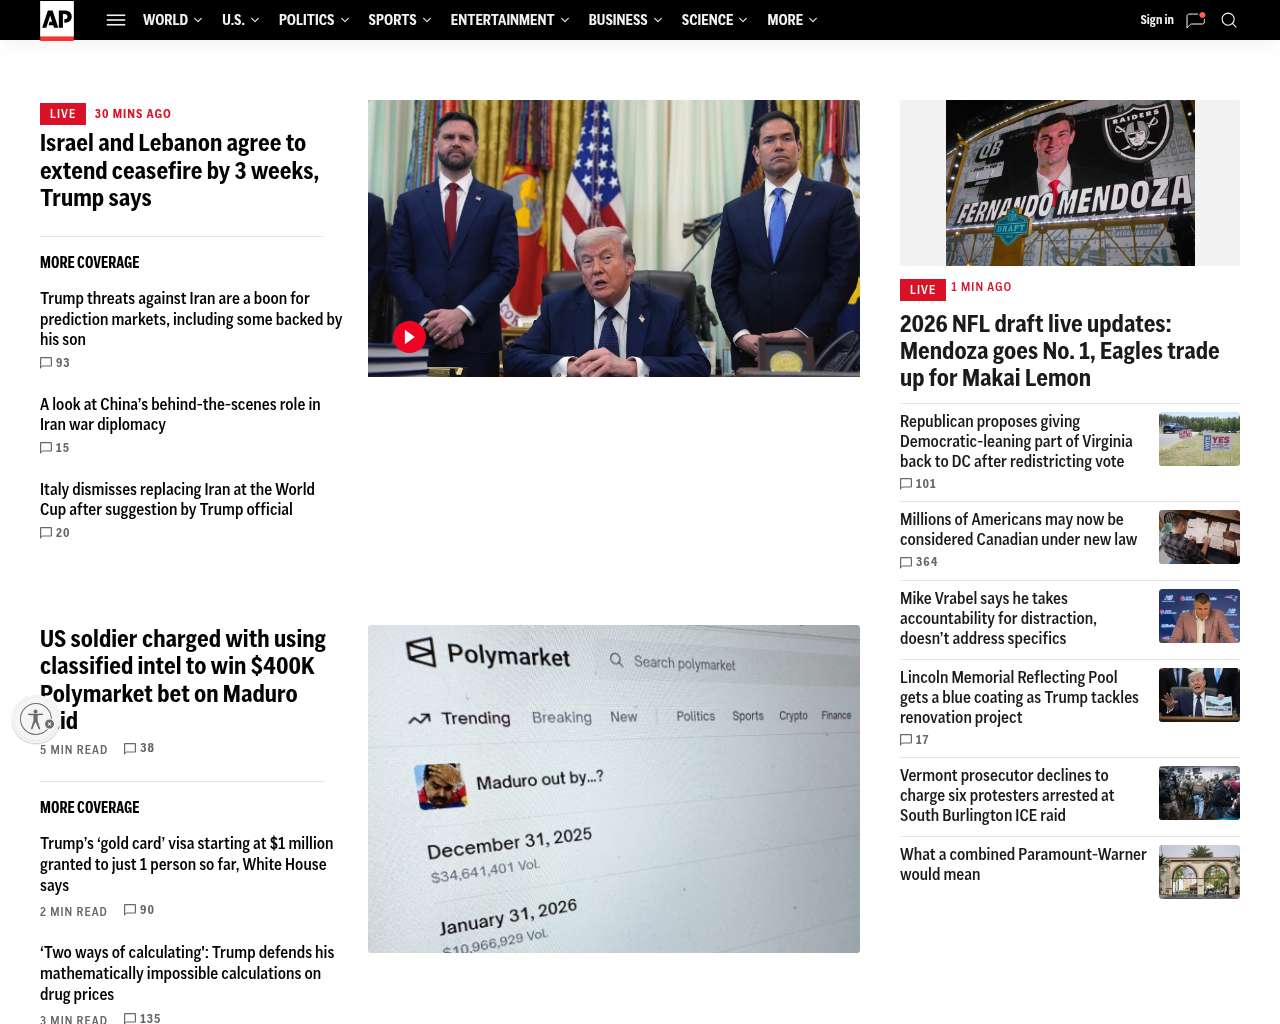Click the Sign in link
1280x1024 pixels.
pos(1157,20)
